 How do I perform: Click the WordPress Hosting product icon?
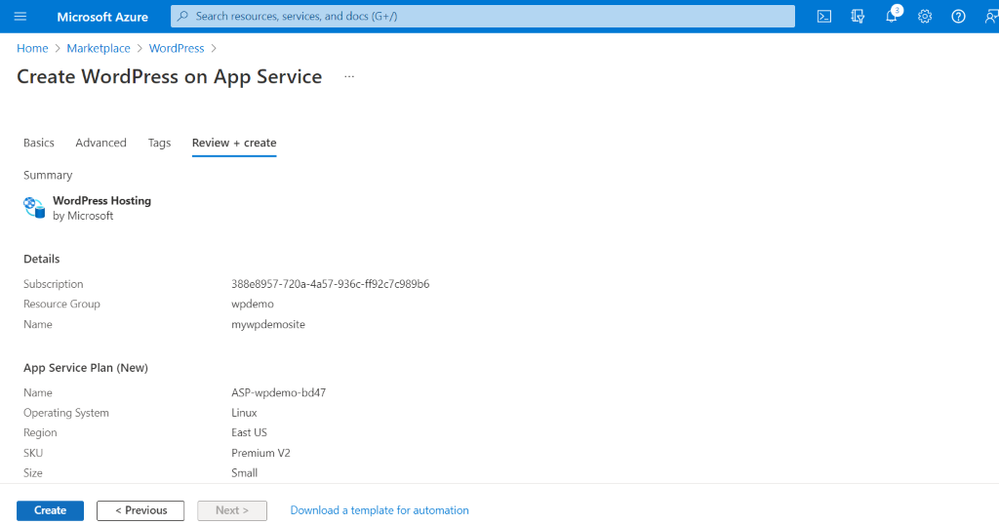34,208
